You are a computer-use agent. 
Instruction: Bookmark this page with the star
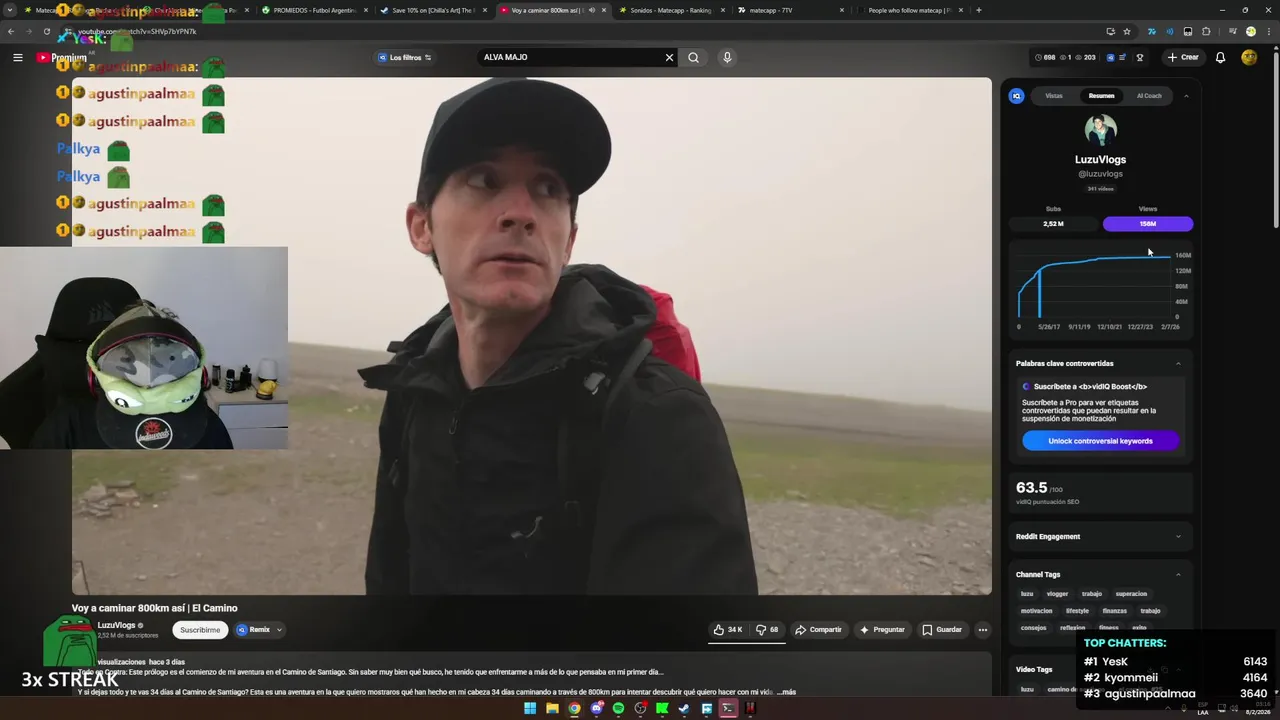click(1127, 31)
